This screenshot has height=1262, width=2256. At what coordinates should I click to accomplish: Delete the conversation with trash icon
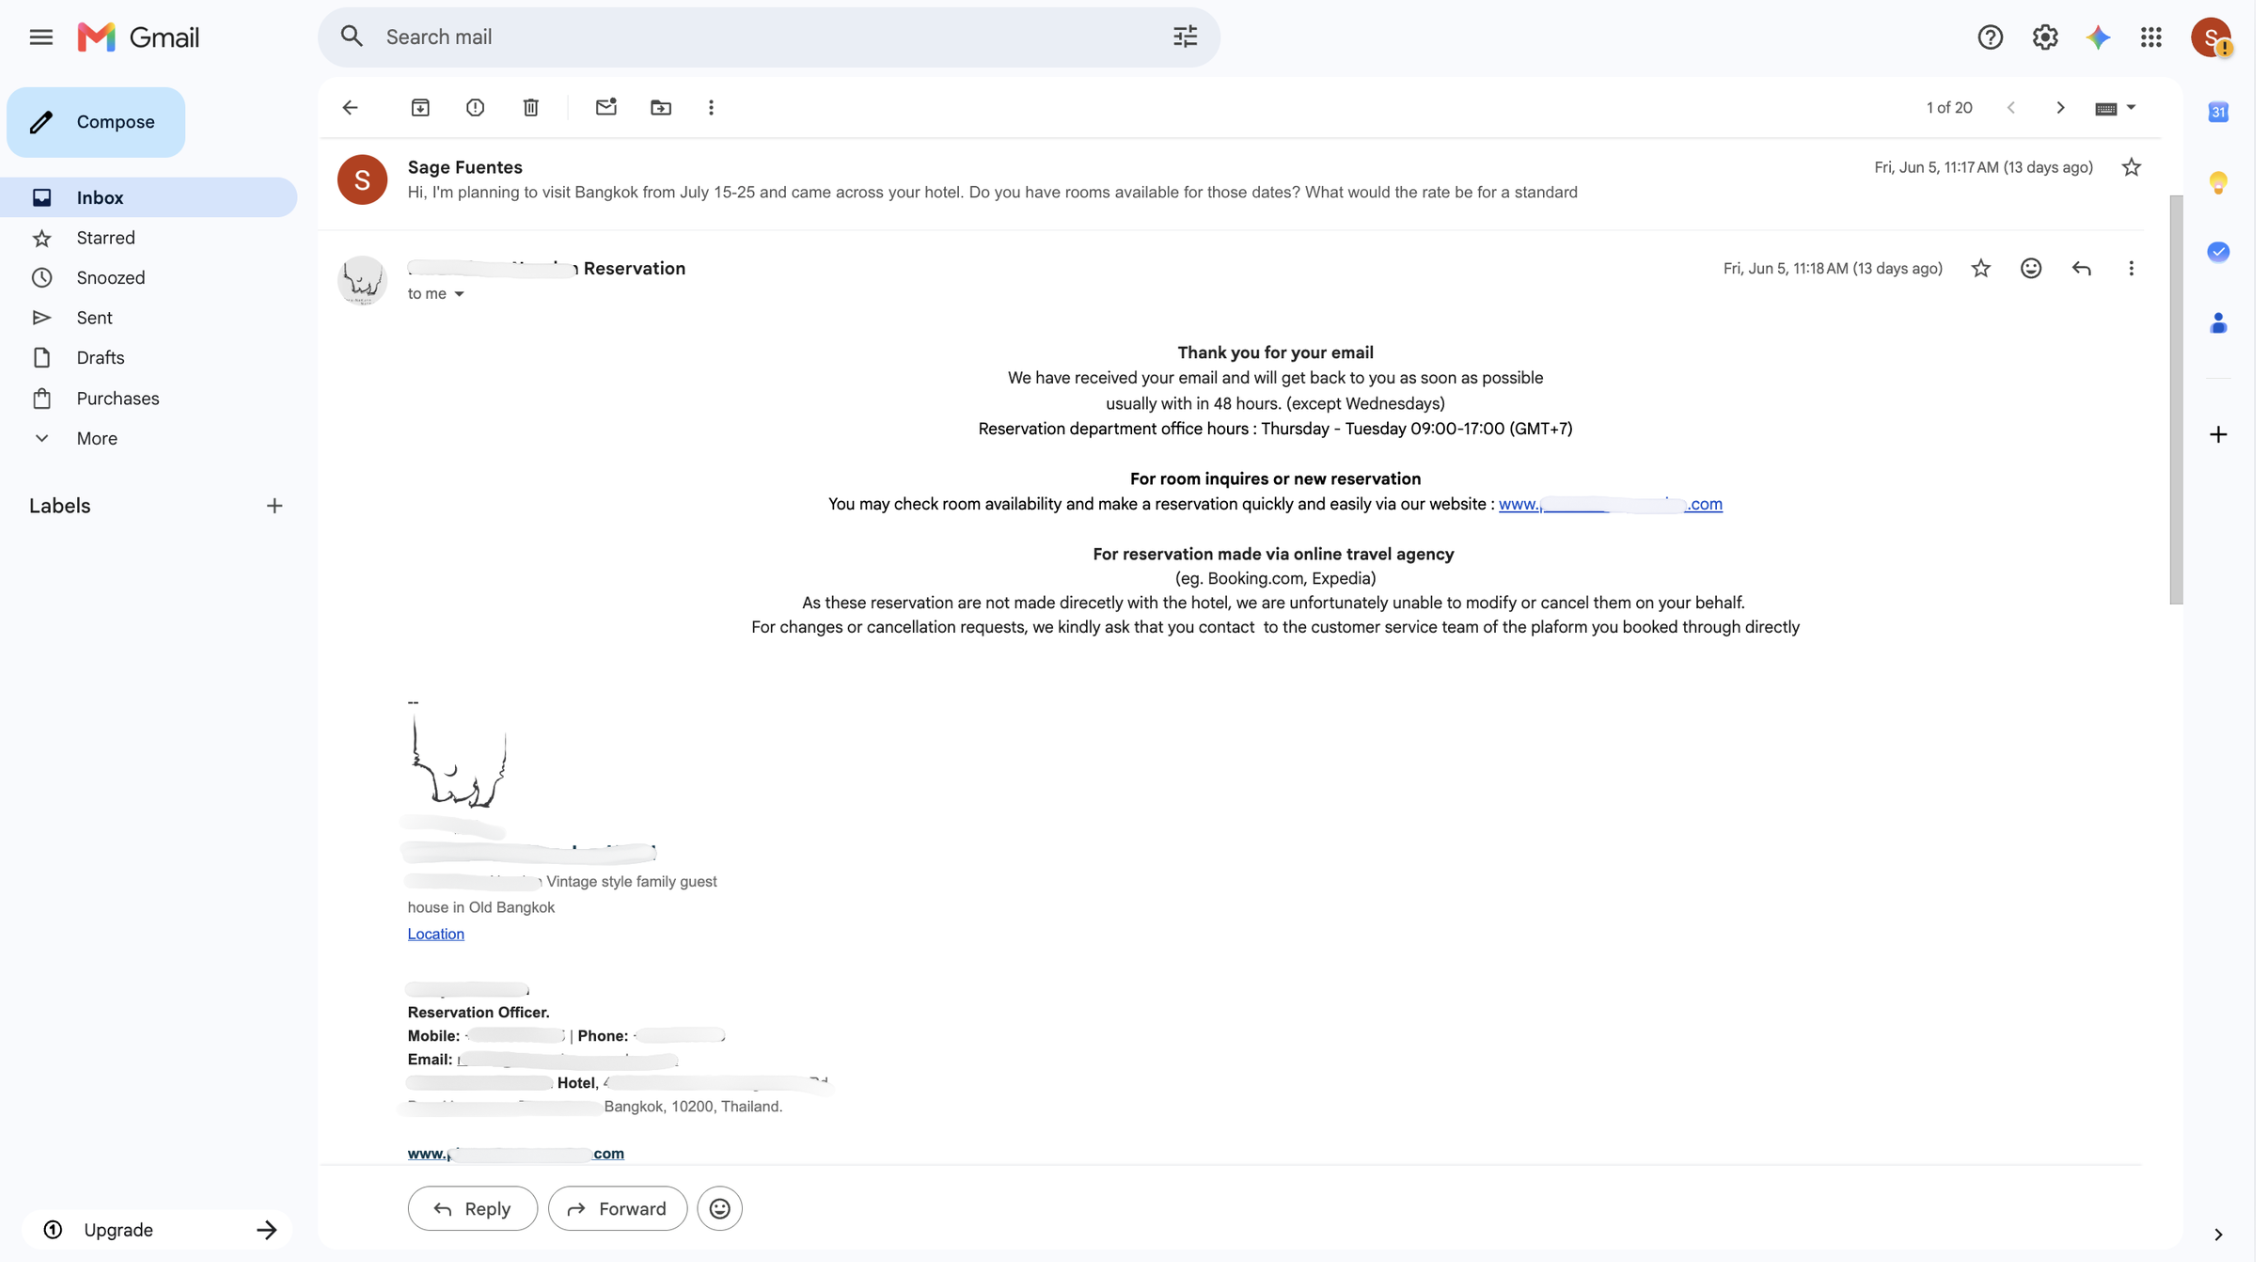pos(531,107)
